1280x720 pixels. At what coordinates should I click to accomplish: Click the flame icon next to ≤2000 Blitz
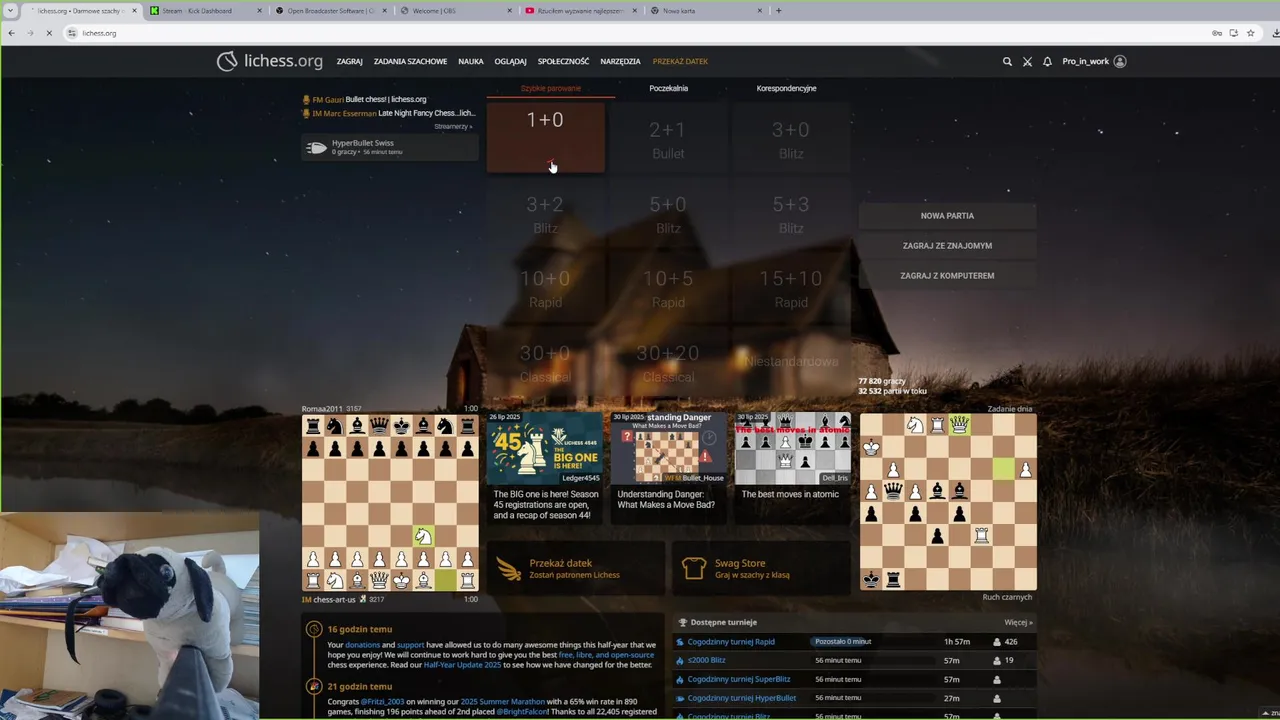[x=680, y=660]
